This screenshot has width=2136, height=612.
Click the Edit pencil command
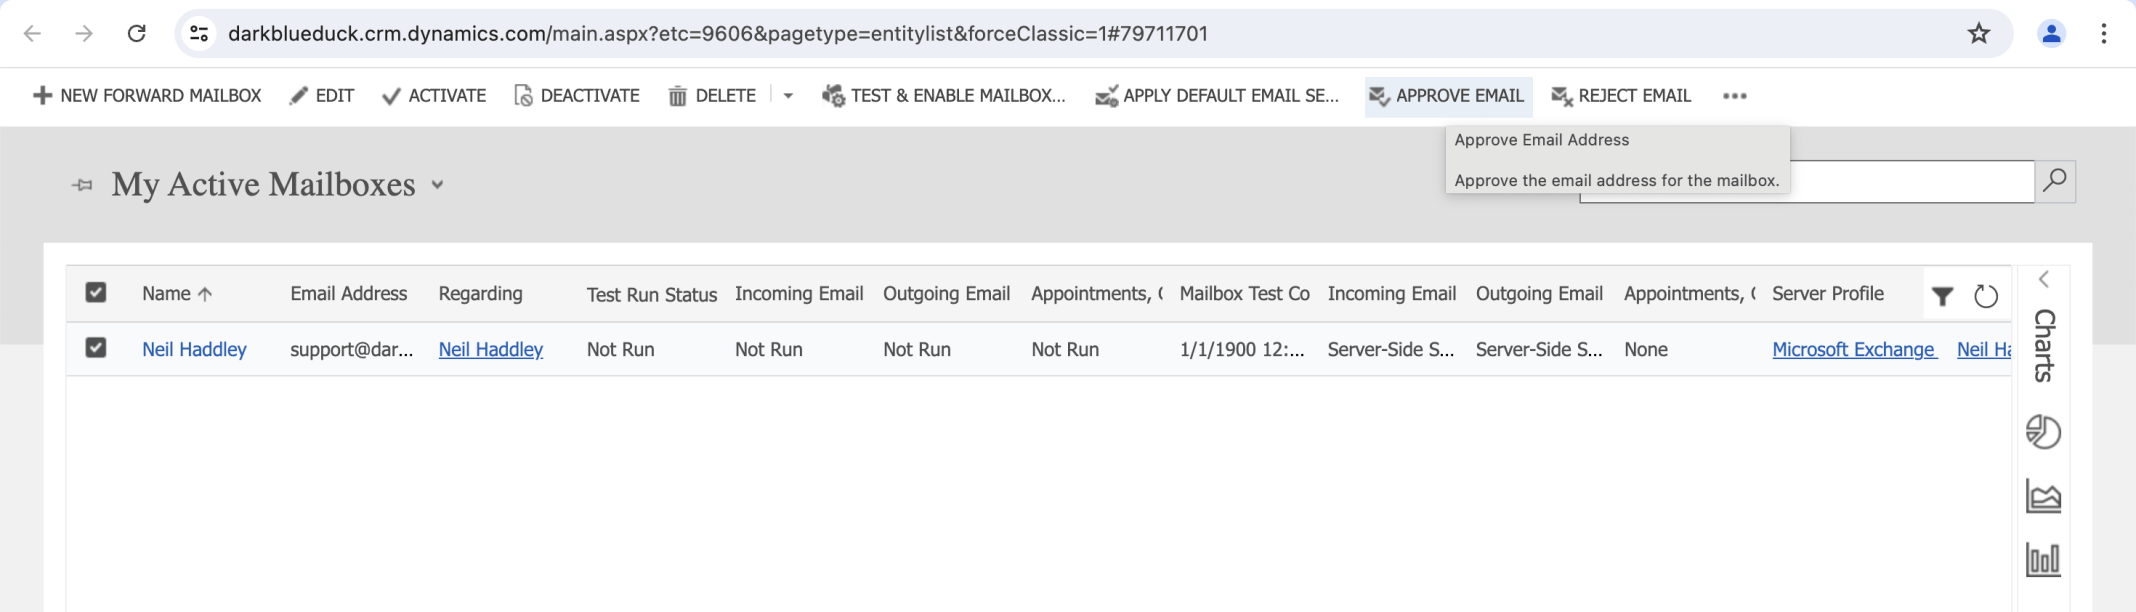[322, 96]
